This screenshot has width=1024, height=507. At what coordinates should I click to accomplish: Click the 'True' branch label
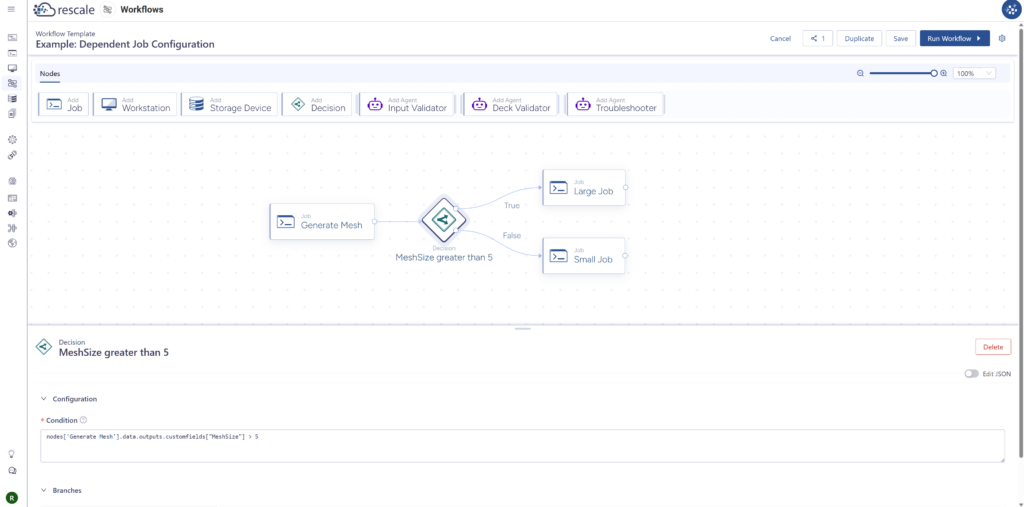[x=511, y=206]
